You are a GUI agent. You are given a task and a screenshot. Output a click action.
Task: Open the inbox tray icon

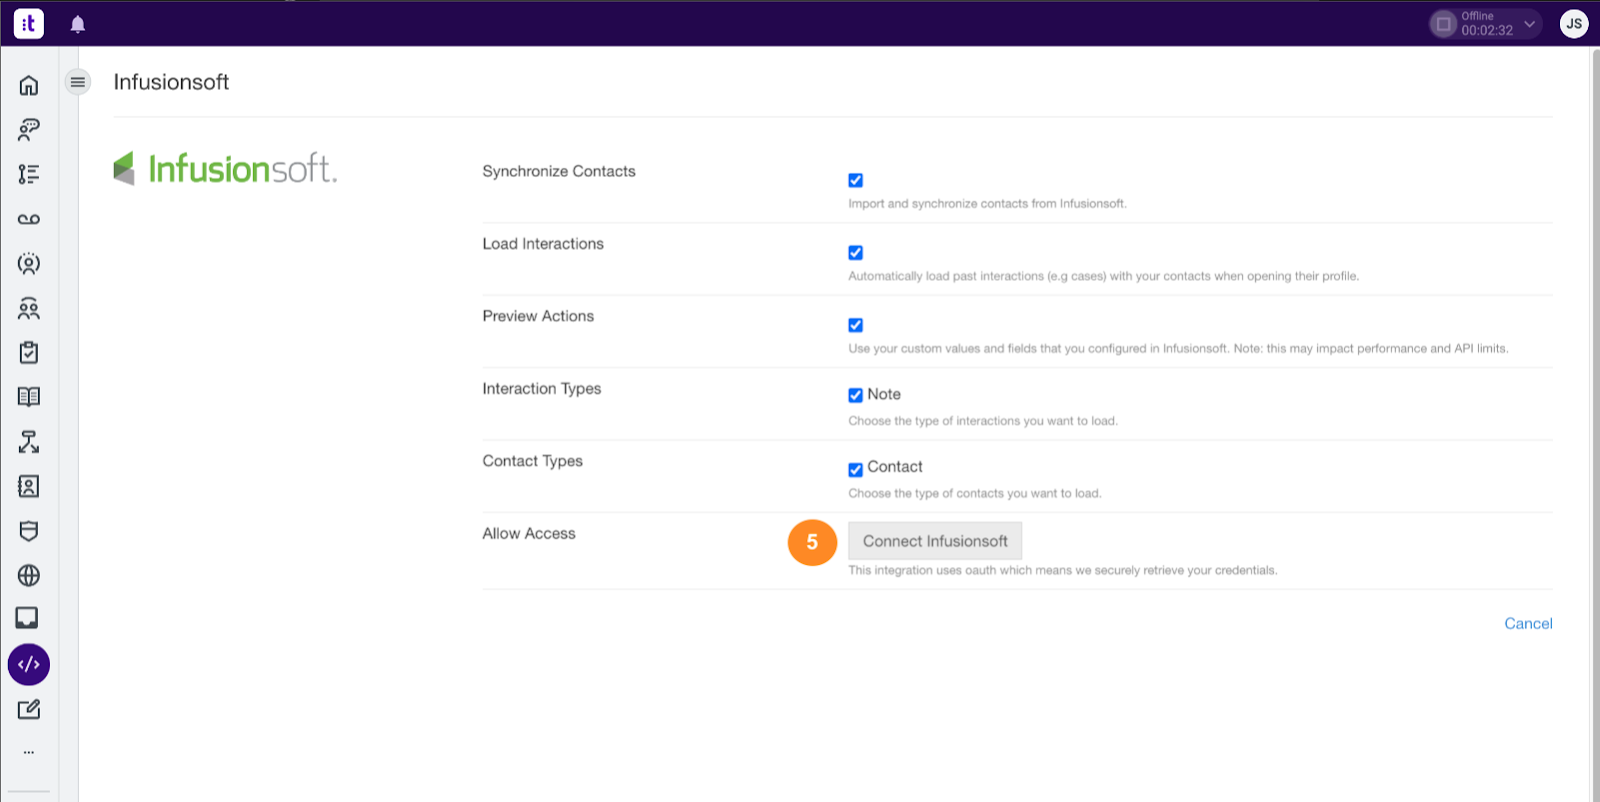27,618
